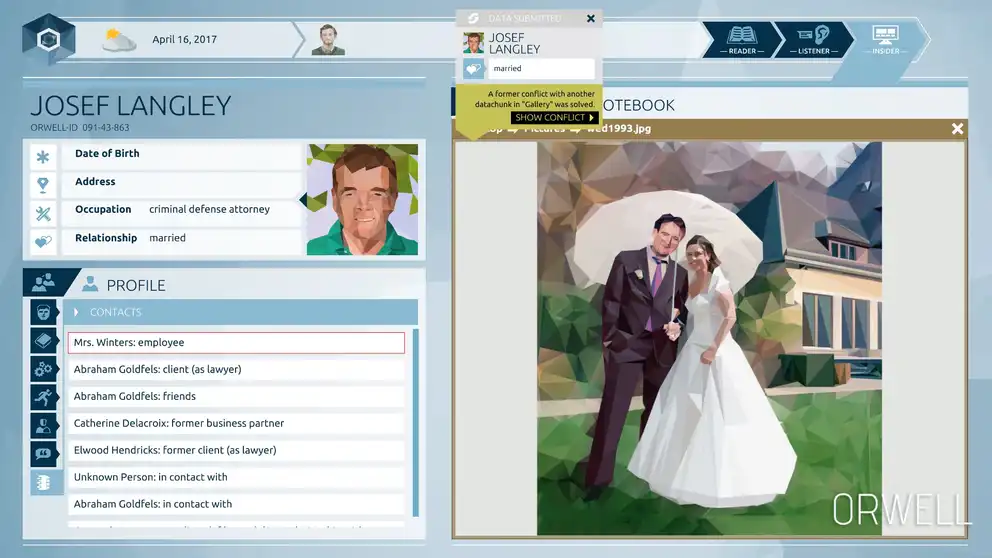The width and height of the screenshot is (992, 558).
Task: Open the gears category icon in profile sidebar
Action: point(43,369)
